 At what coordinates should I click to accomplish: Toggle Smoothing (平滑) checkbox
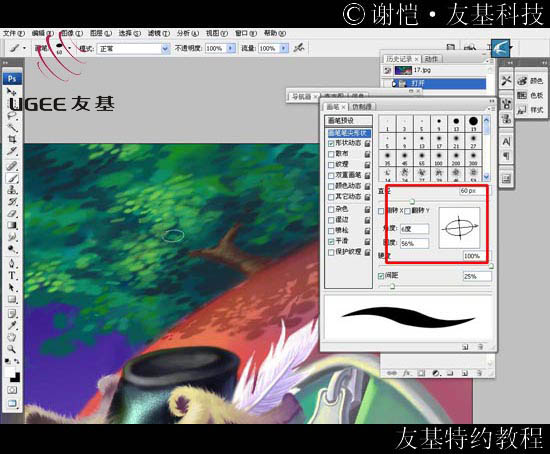331,241
